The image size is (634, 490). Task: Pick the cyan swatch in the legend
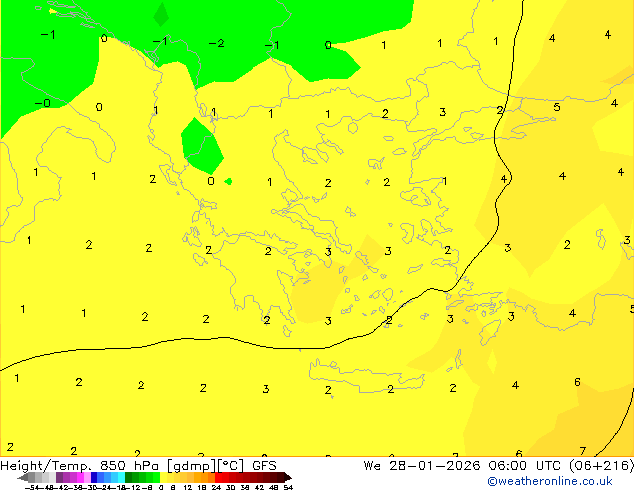click(x=121, y=477)
